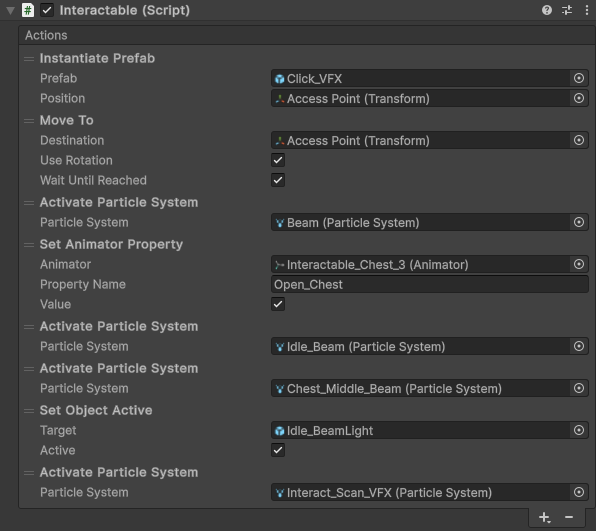Collapse the Interactable script component foldout
Screen dimensions: 596x531
[11, 11]
